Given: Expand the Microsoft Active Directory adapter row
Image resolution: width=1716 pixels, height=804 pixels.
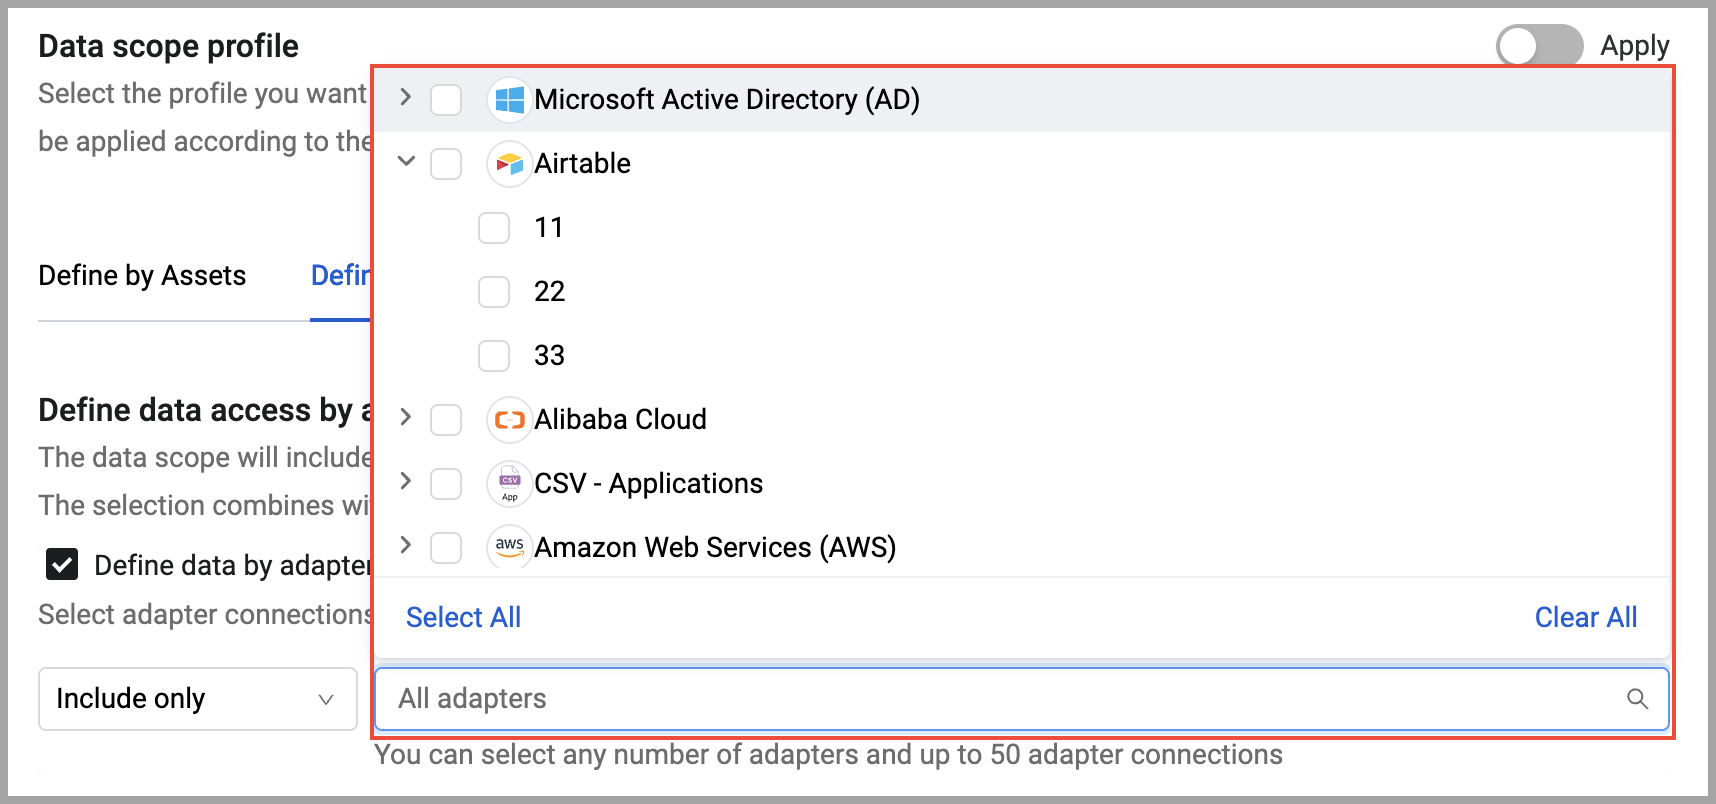Looking at the screenshot, I should coord(405,98).
